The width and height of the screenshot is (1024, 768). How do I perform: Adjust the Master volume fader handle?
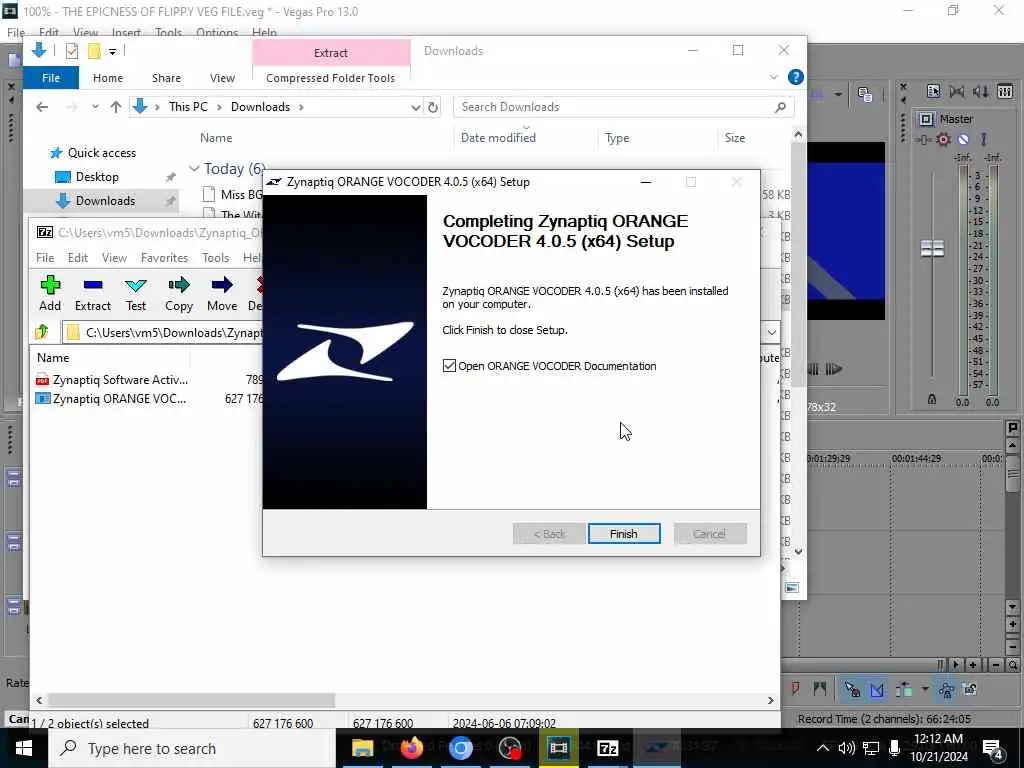pyautogui.click(x=932, y=248)
